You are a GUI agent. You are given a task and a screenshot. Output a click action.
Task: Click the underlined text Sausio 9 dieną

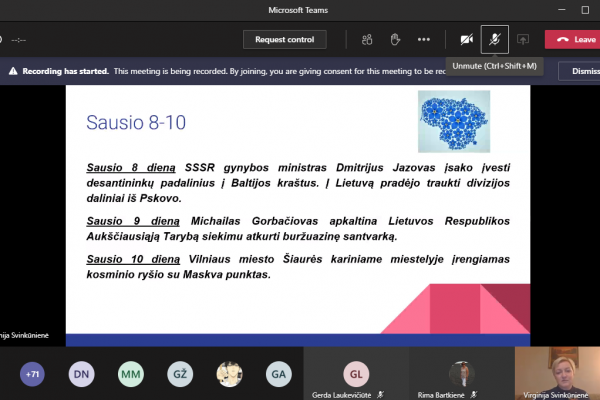click(133, 221)
